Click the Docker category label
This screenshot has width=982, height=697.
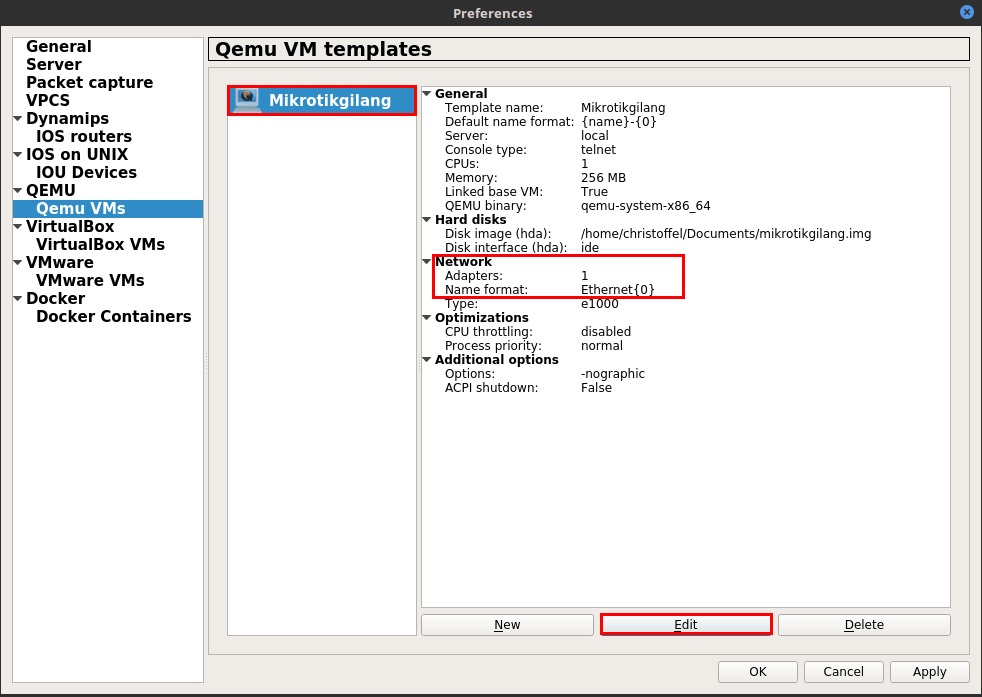[56, 298]
